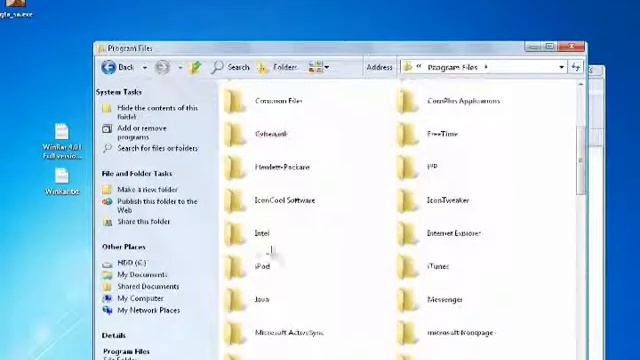Click Make a new folder link
Image resolution: width=640 pixels, height=360 pixels.
coord(147,189)
